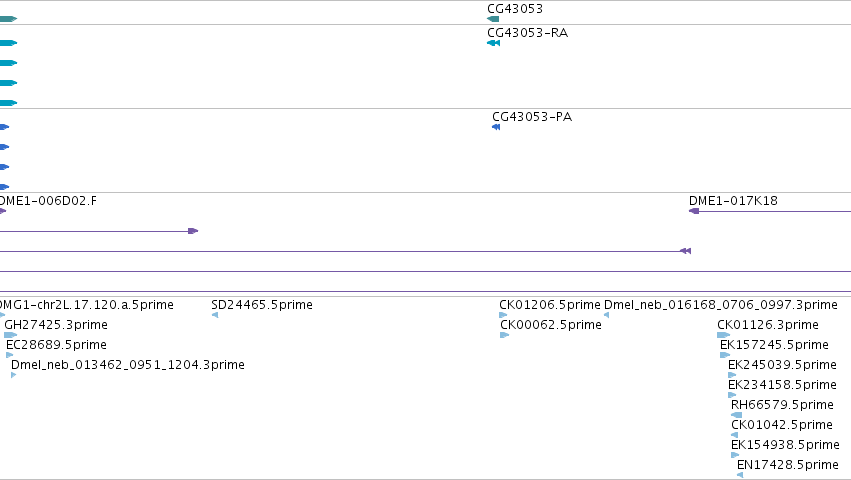Select the CG43053-RA transcript arrow
The height and width of the screenshot is (480, 851).
click(493, 43)
